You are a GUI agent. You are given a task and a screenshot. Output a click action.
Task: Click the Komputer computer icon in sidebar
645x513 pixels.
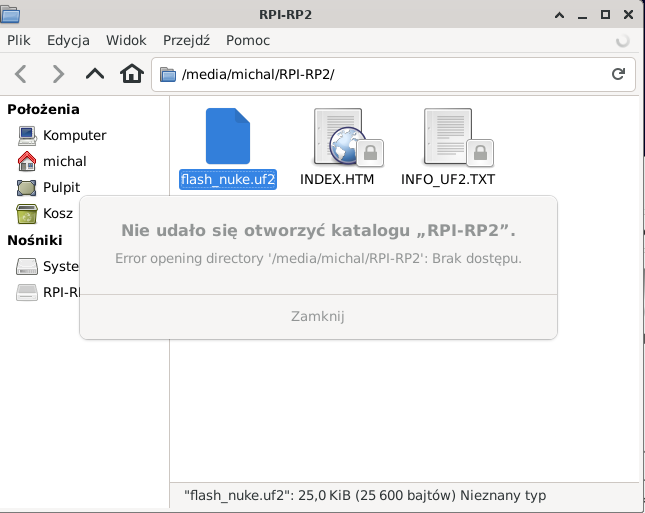click(x=27, y=136)
